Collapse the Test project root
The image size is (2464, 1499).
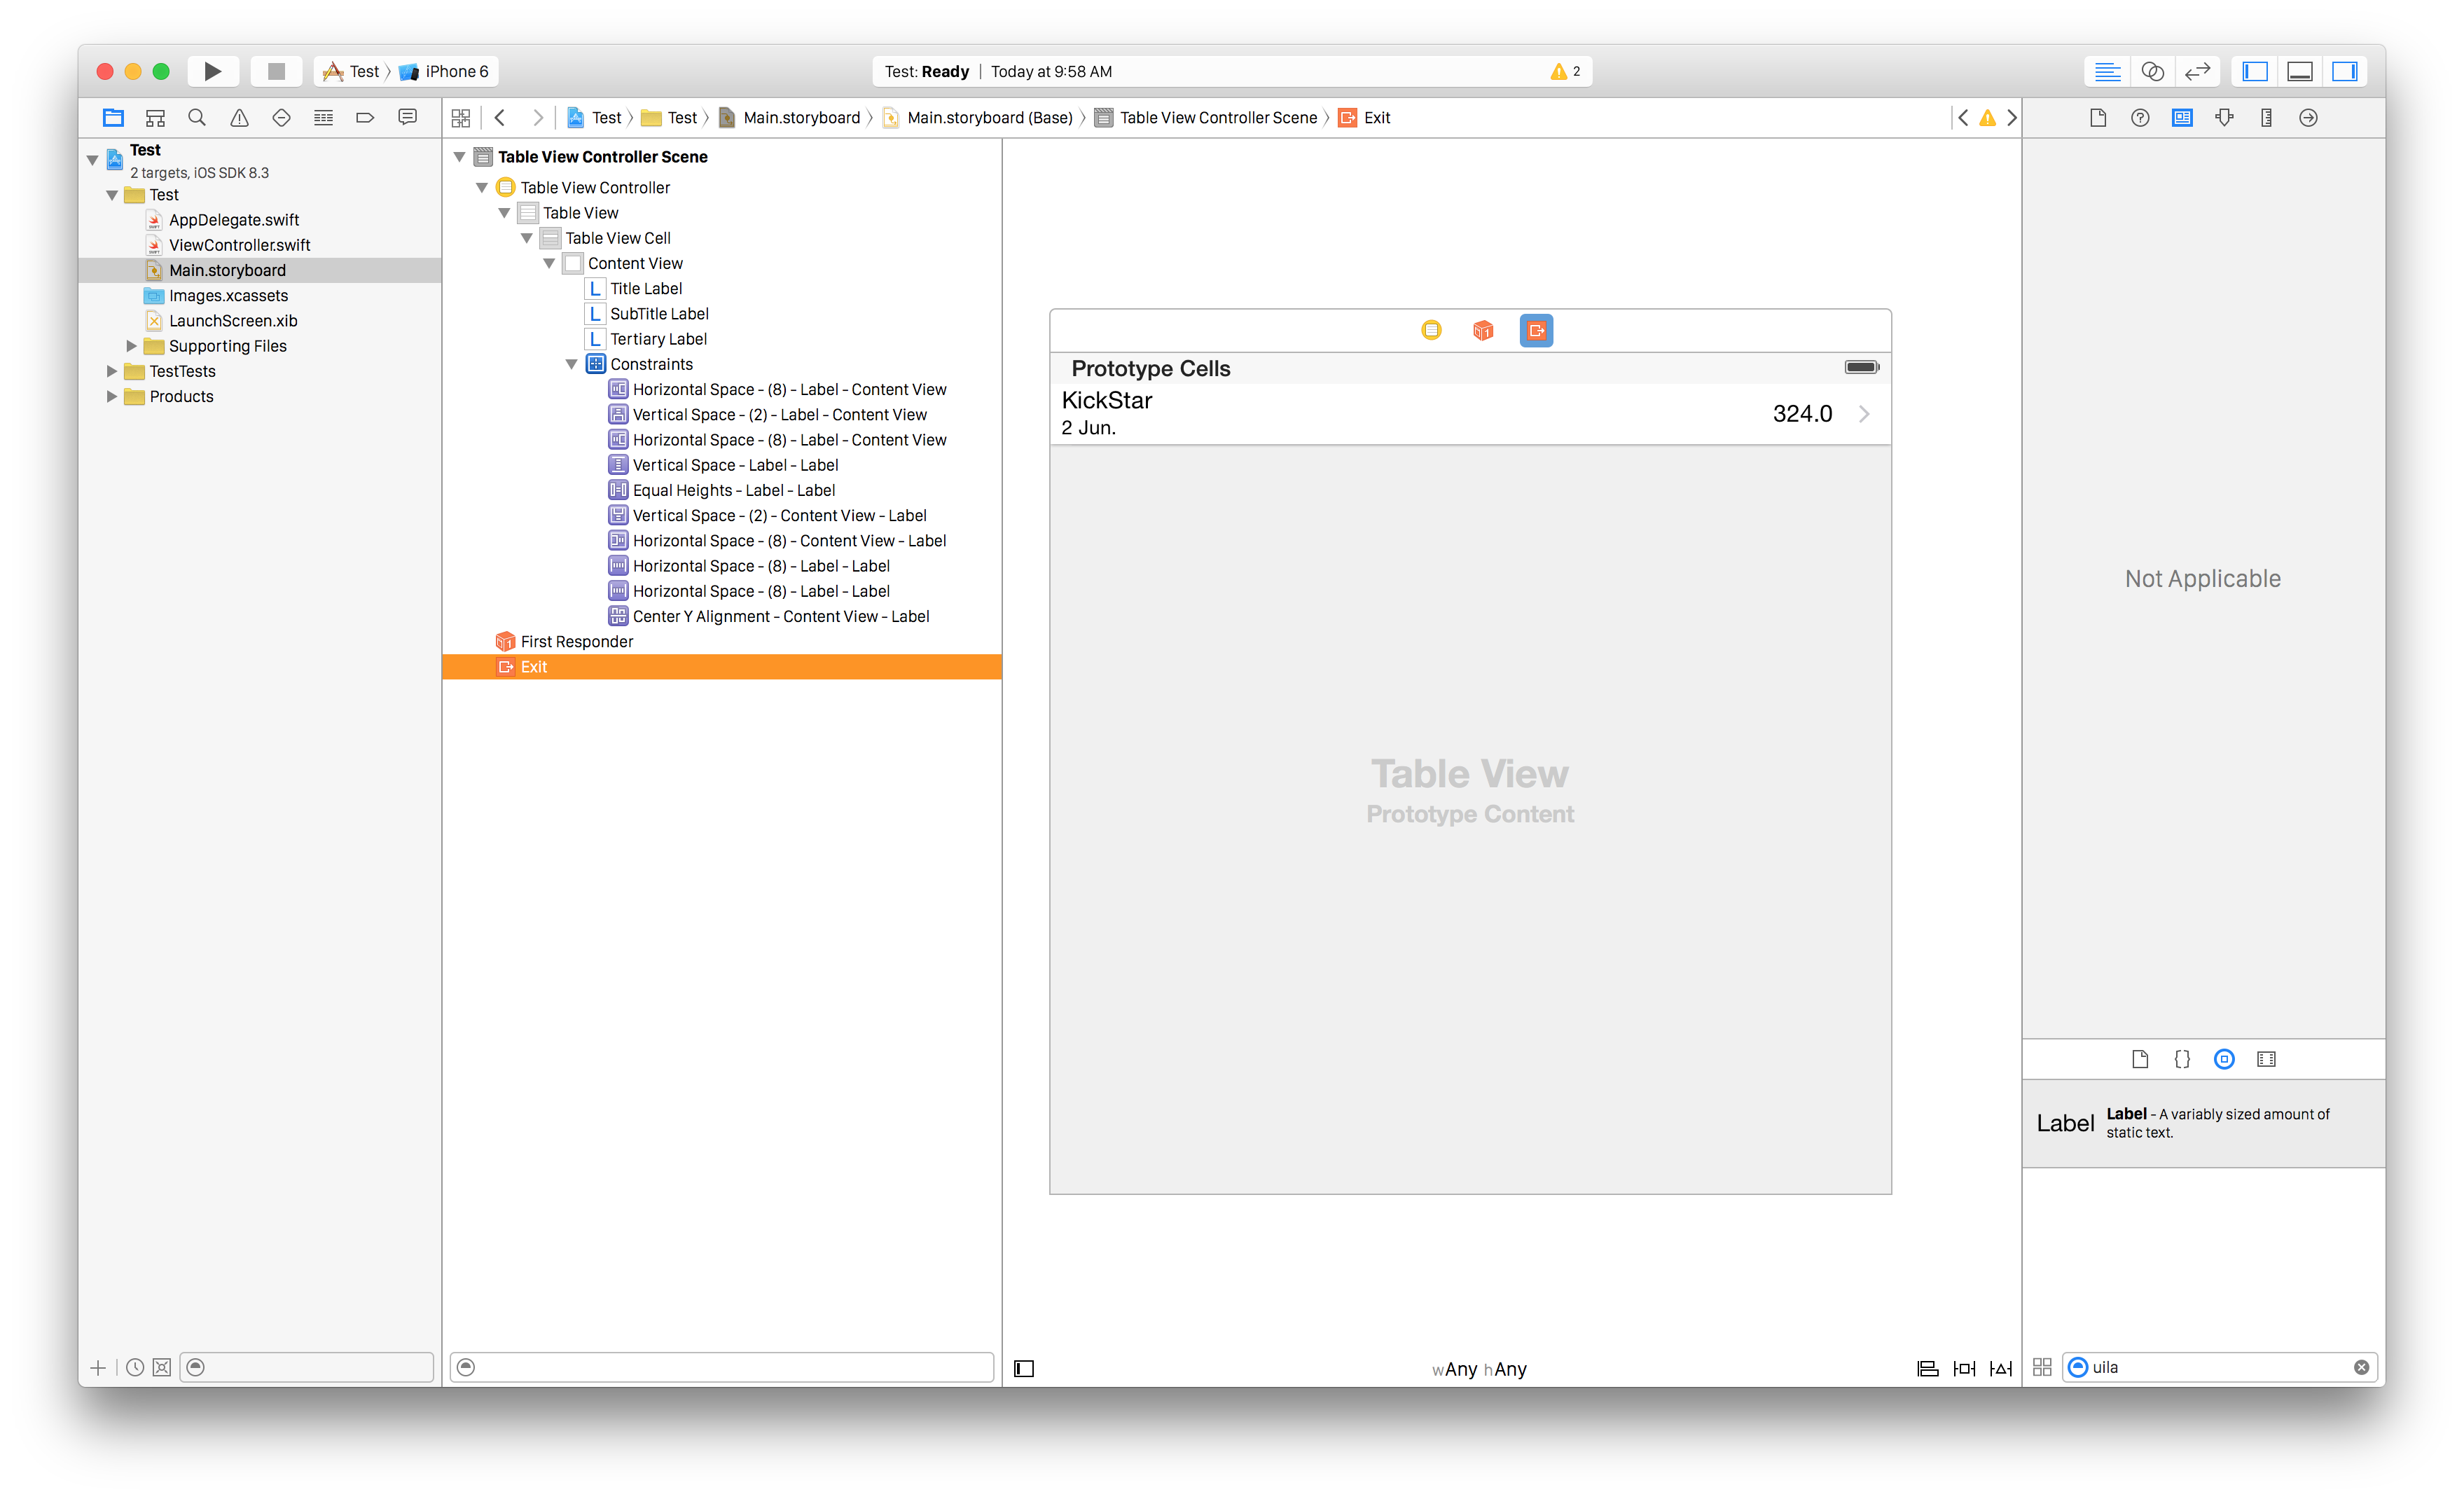[x=93, y=159]
